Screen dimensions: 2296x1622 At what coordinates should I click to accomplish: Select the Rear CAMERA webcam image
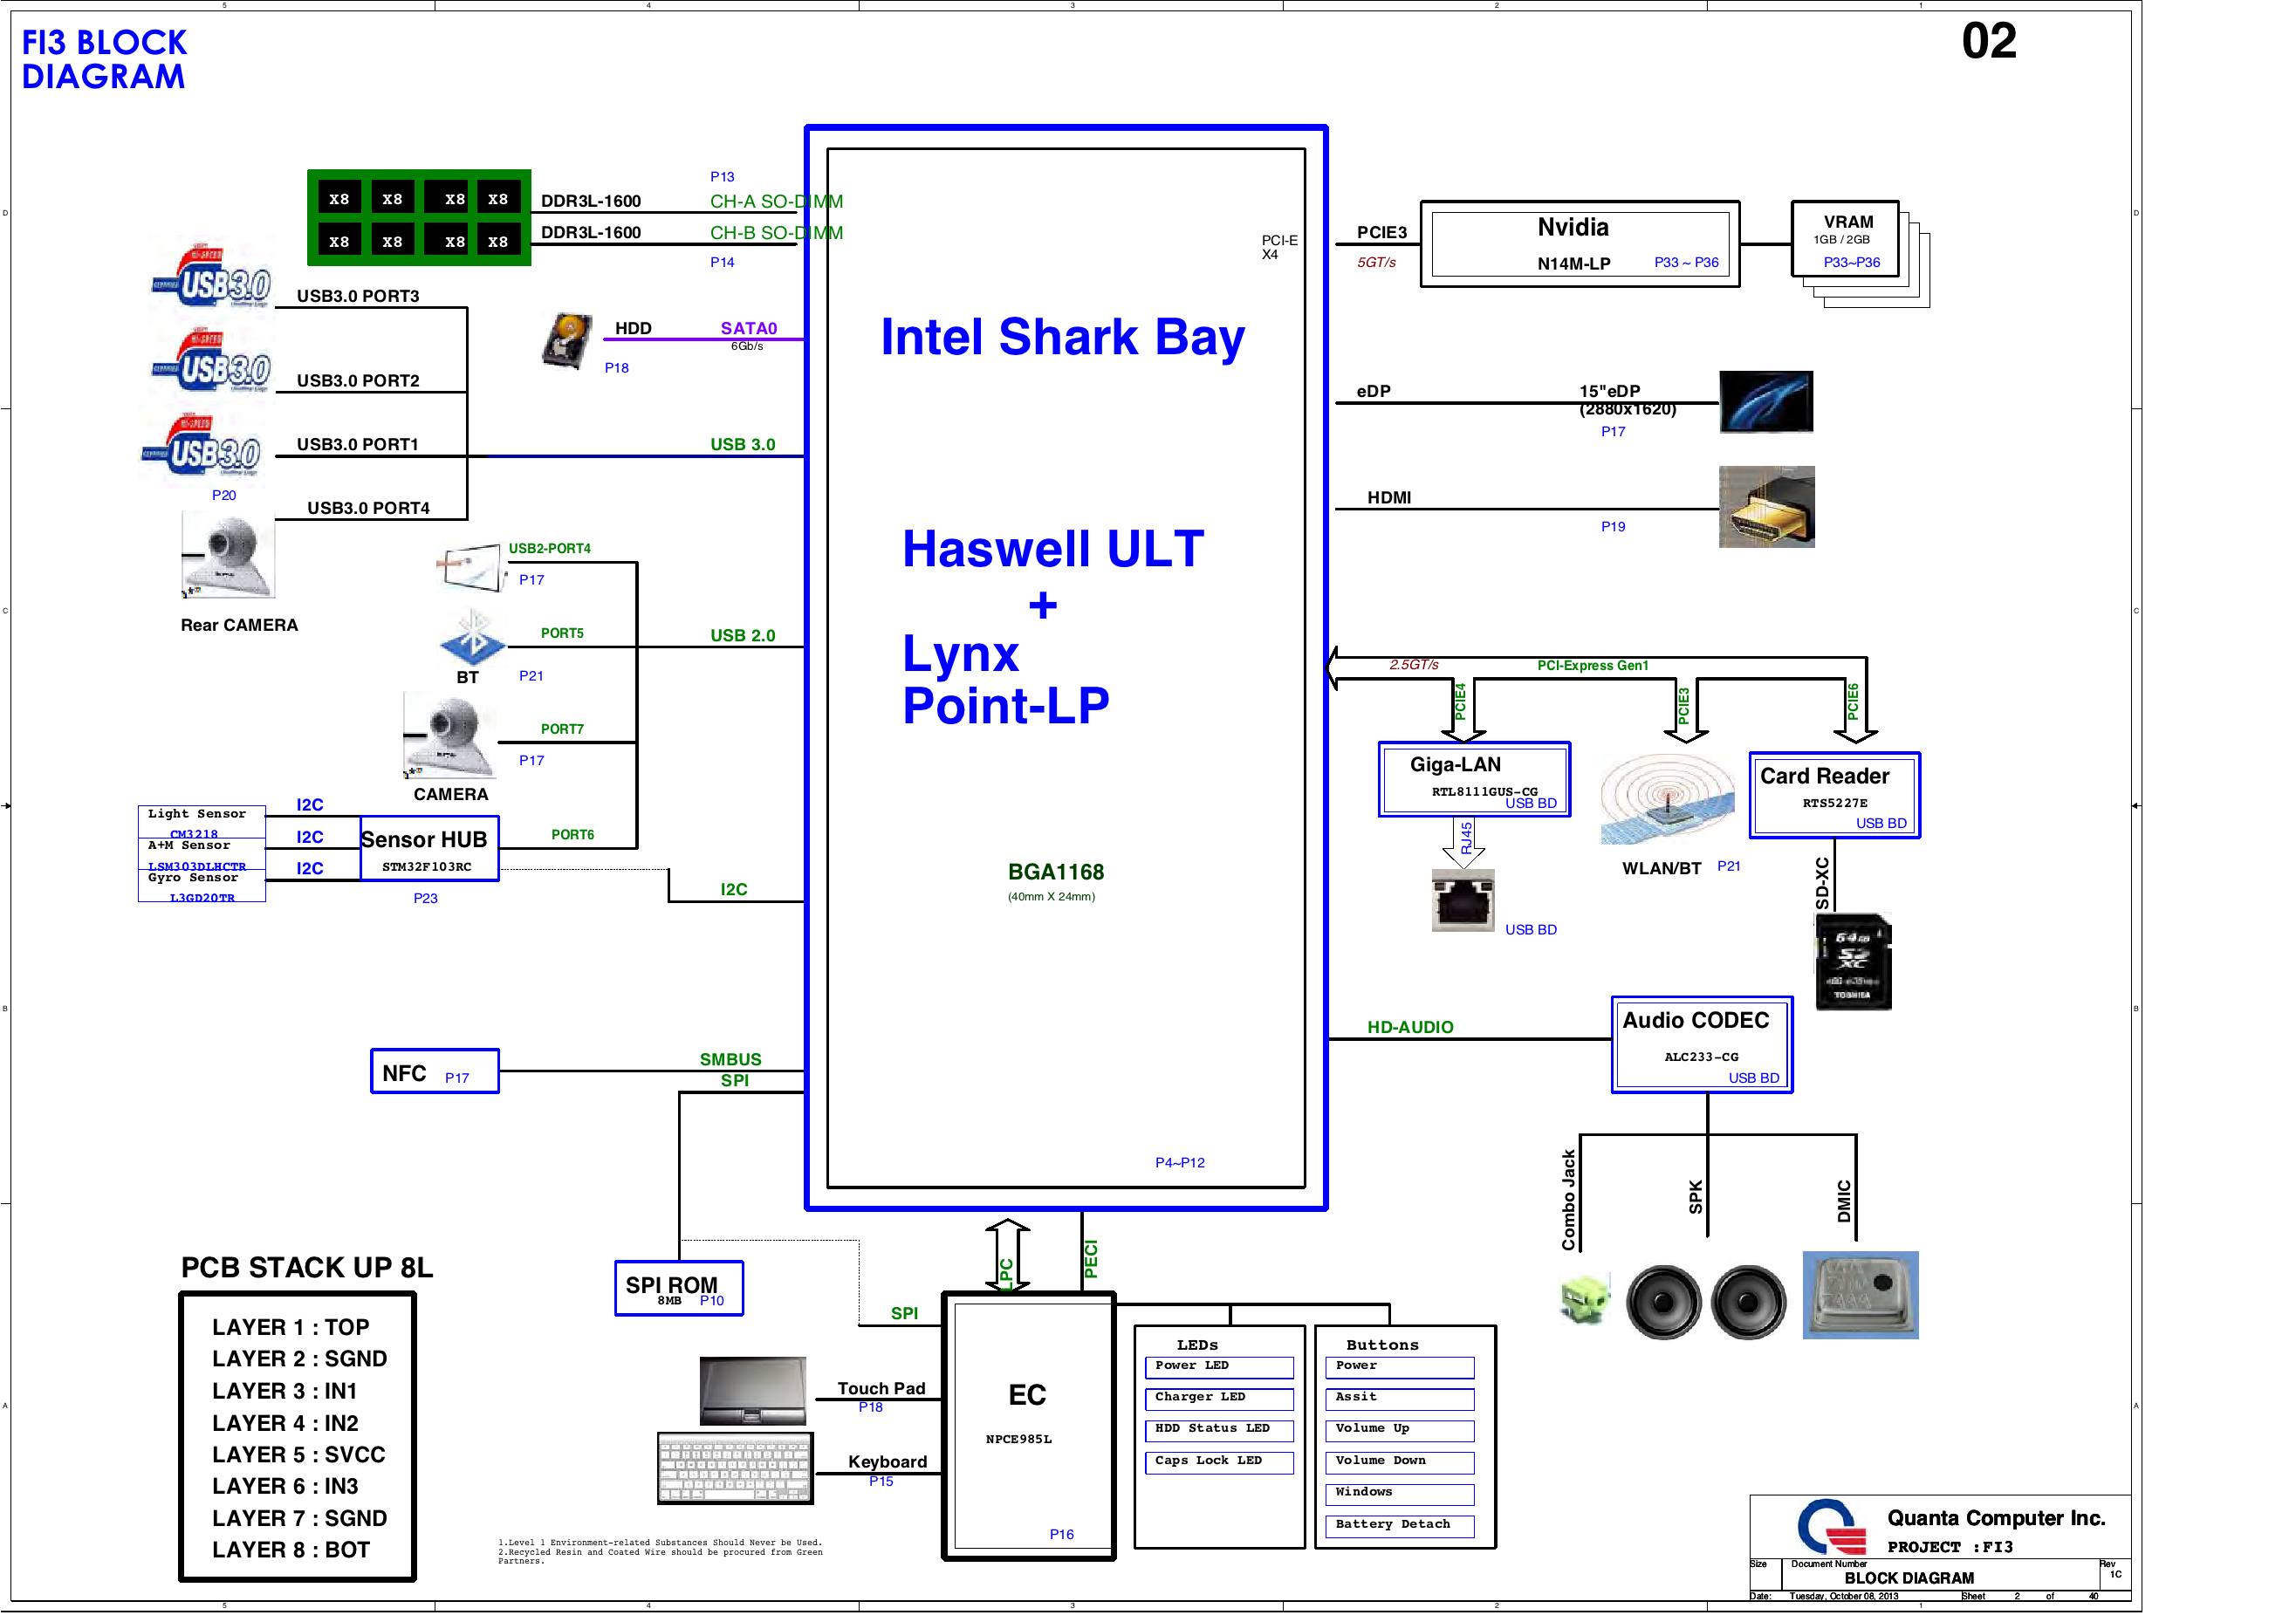pyautogui.click(x=228, y=556)
